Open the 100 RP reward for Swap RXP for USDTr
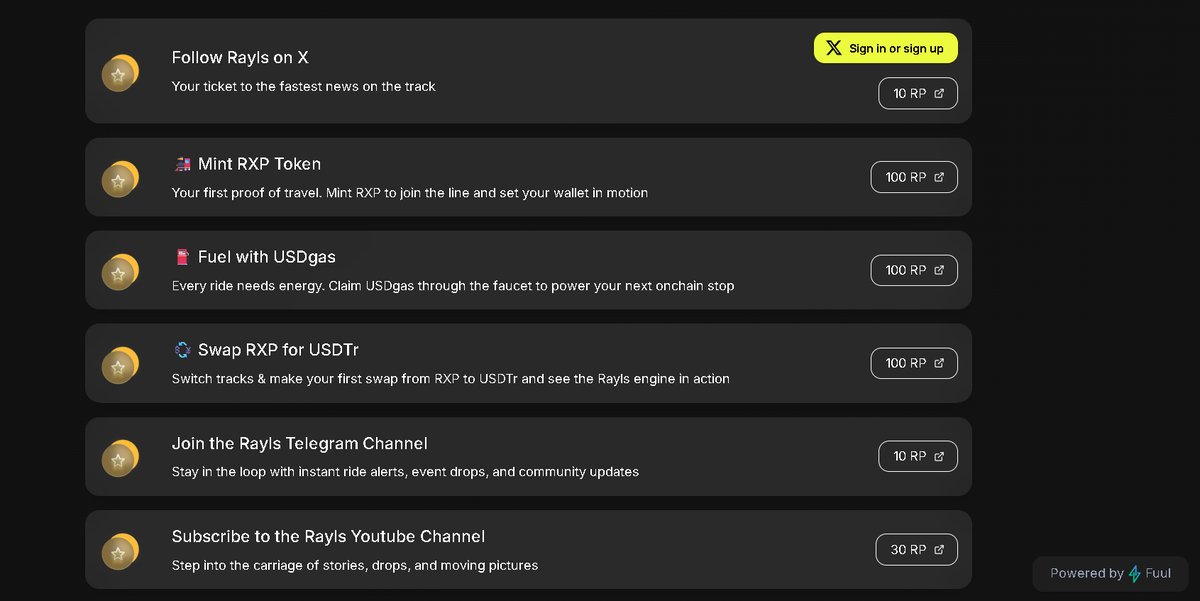The height and width of the screenshot is (601, 1200). [x=914, y=363]
